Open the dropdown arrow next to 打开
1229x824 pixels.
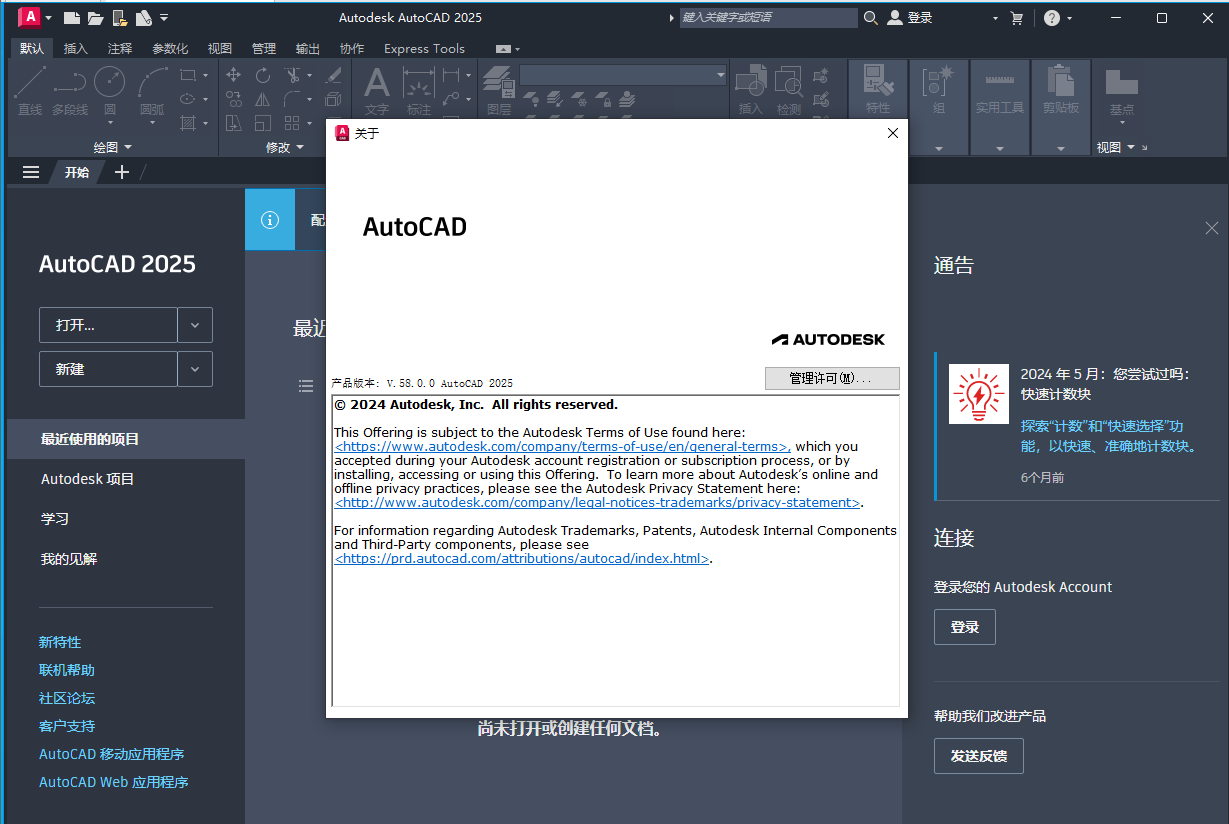[195, 325]
